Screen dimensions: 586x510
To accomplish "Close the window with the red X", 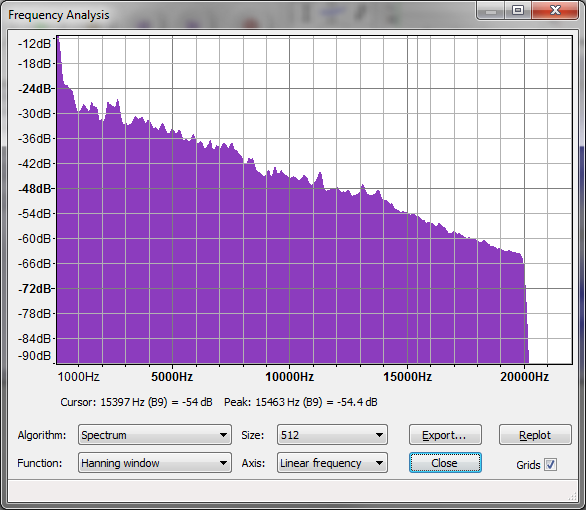I will coord(555,11).
